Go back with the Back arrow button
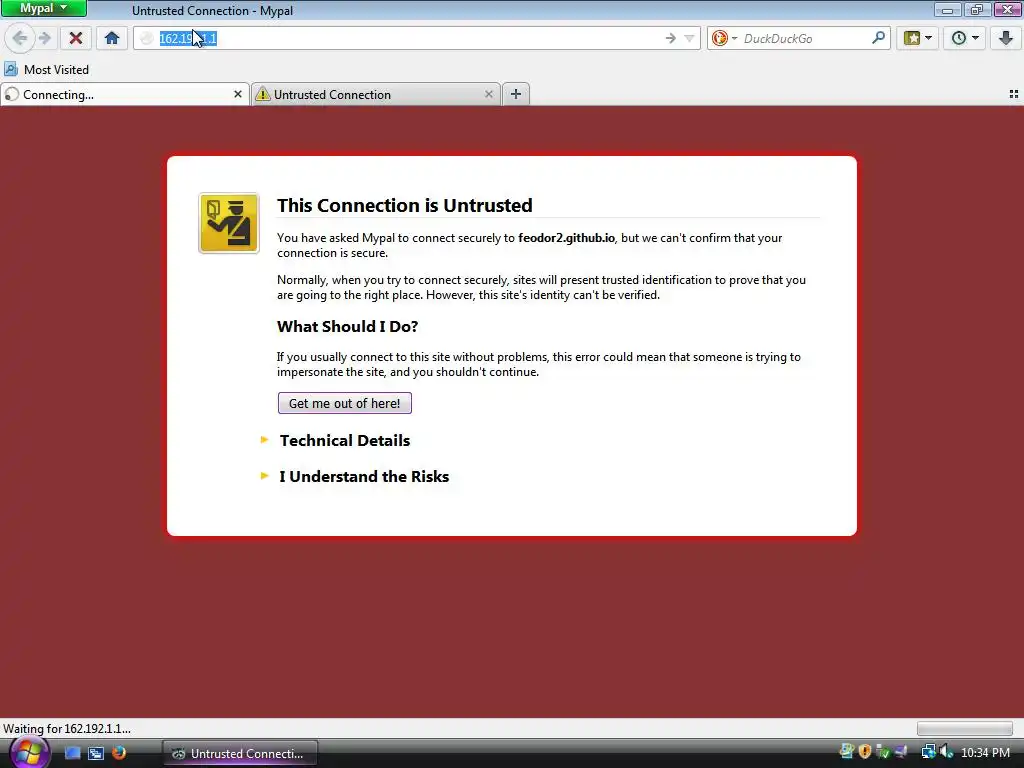The height and width of the screenshot is (768, 1024). pyautogui.click(x=20, y=39)
